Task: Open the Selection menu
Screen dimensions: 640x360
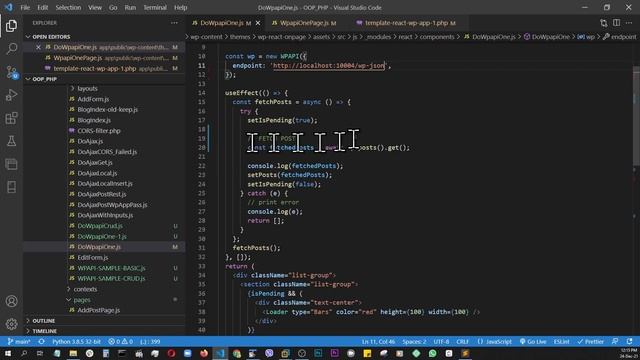Action: point(68,7)
